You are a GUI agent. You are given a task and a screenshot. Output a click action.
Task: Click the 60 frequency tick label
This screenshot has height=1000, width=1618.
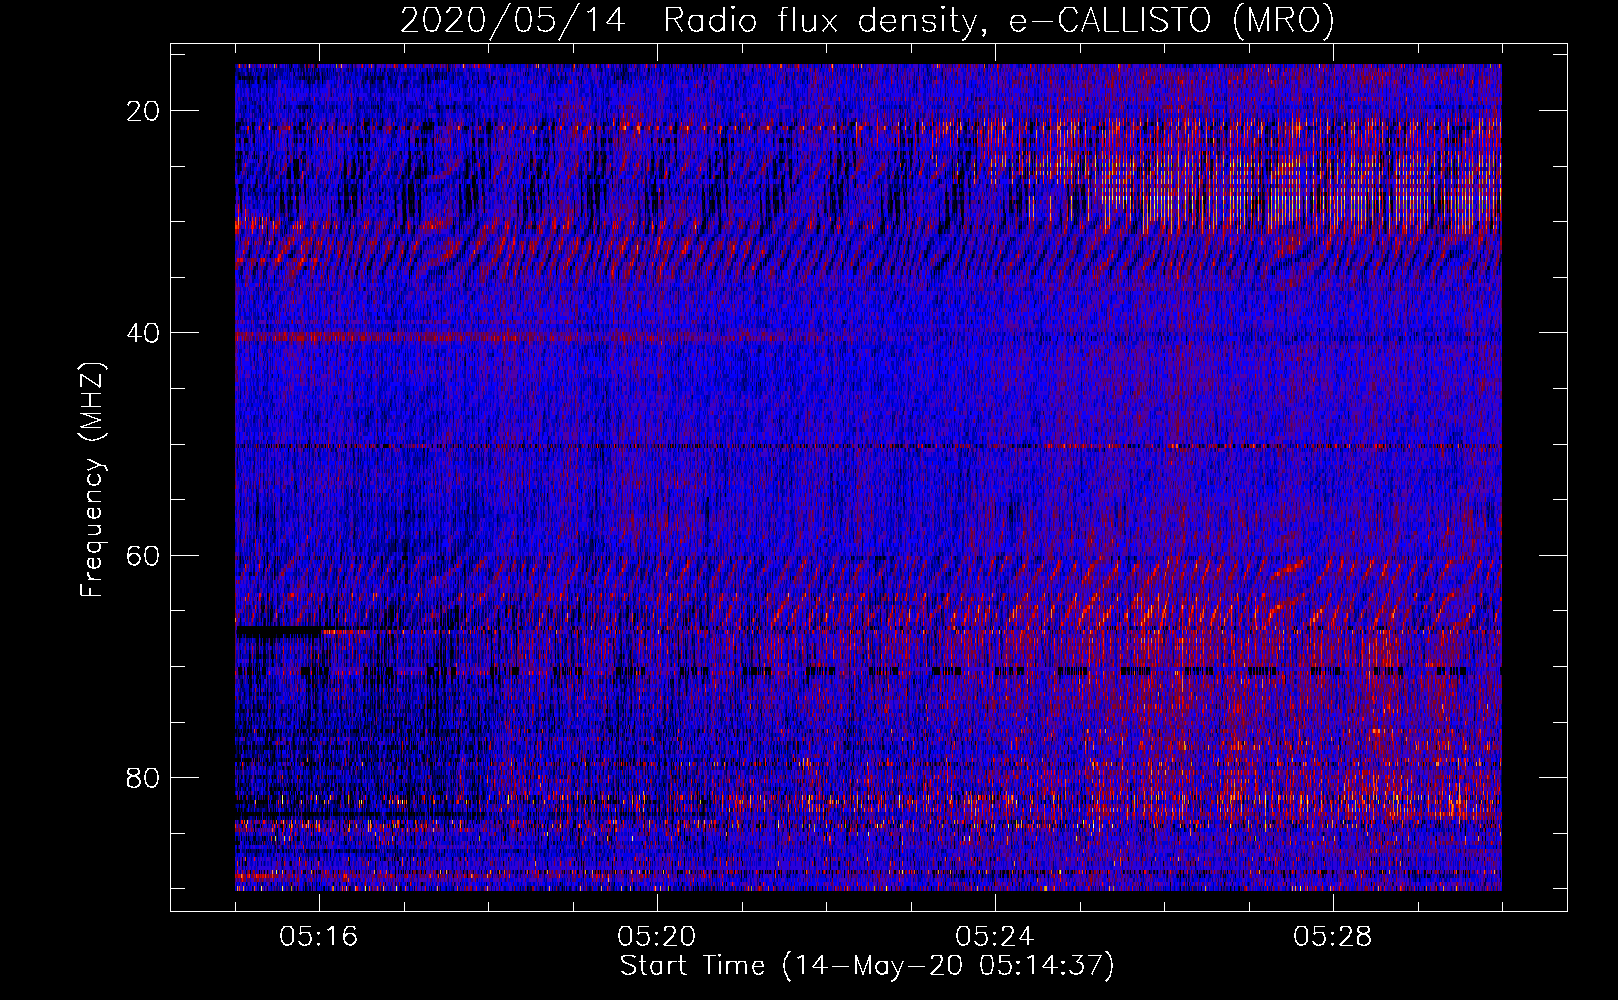[x=143, y=555]
